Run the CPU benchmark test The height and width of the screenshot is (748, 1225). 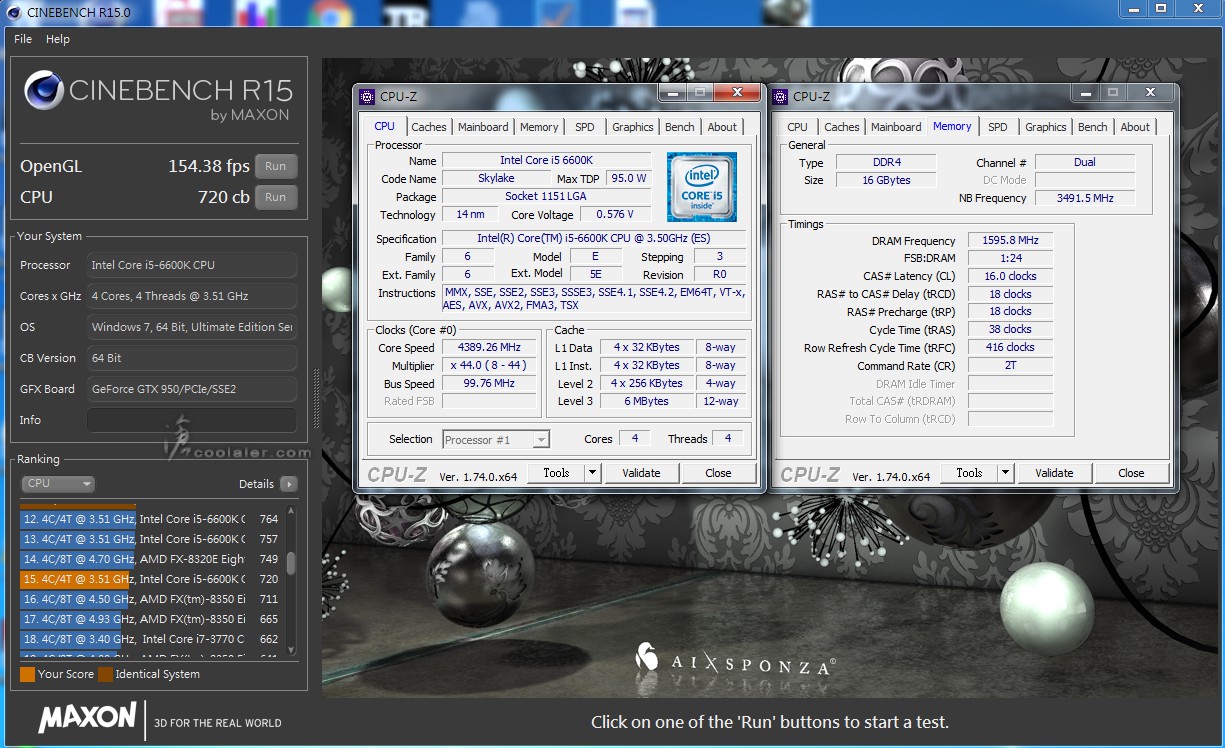275,197
